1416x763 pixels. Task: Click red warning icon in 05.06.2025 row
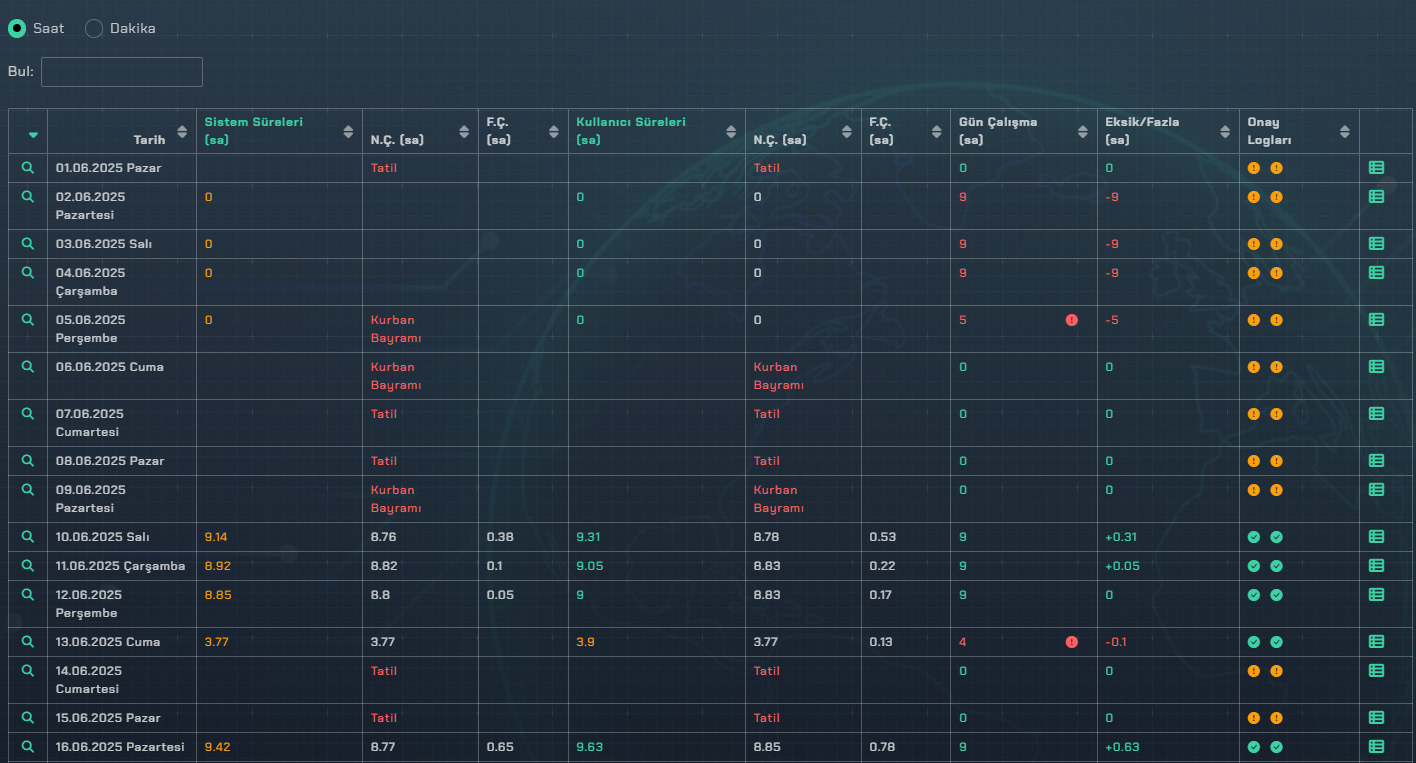pos(1072,320)
